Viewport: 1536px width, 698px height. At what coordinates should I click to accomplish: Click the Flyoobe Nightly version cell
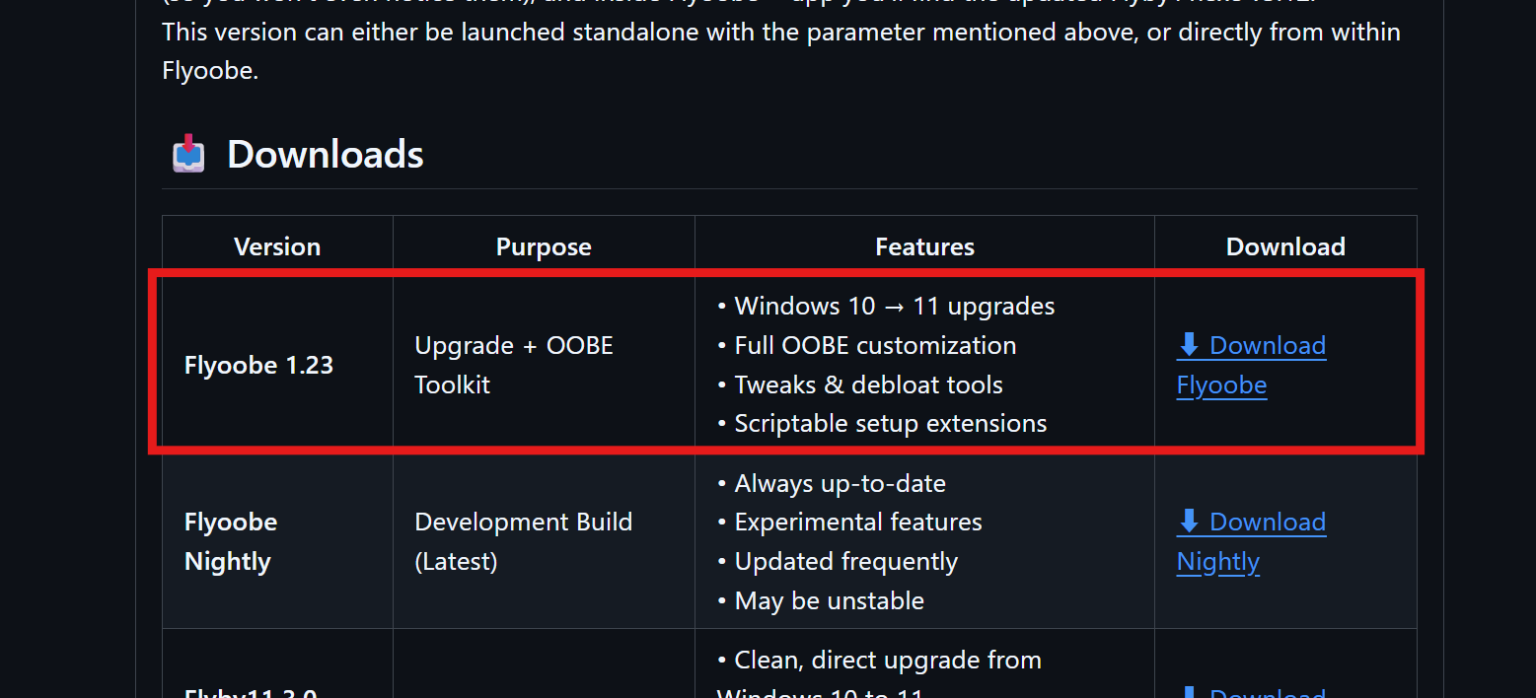pos(231,541)
